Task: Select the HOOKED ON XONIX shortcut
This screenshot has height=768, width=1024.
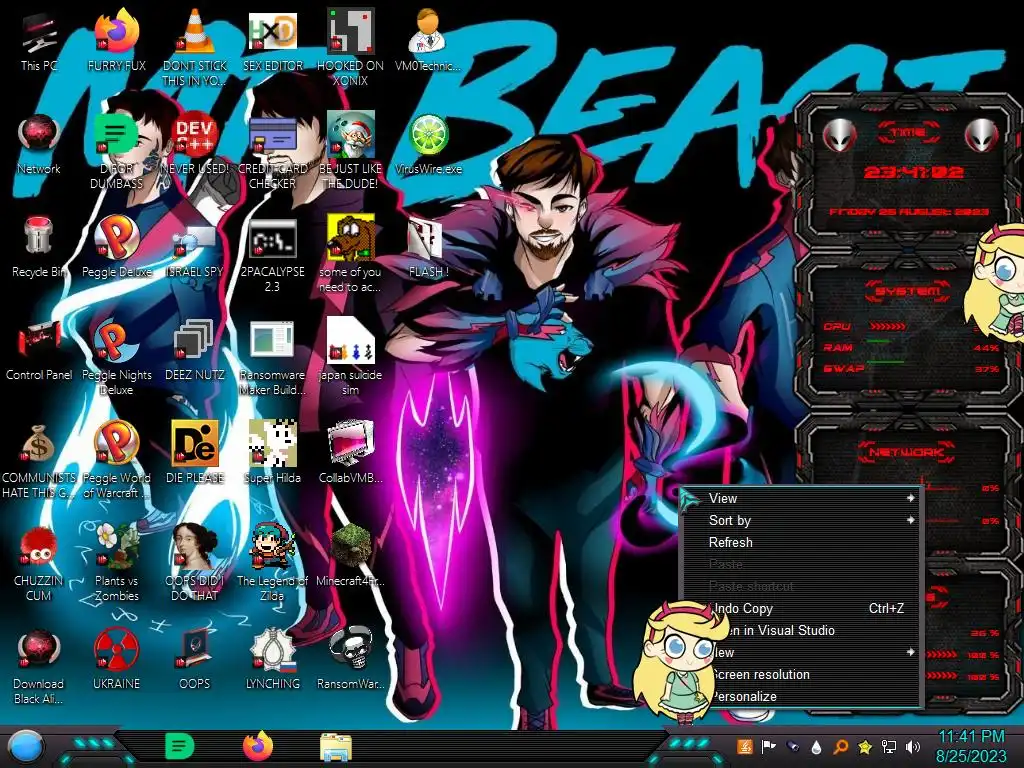Action: point(351,47)
